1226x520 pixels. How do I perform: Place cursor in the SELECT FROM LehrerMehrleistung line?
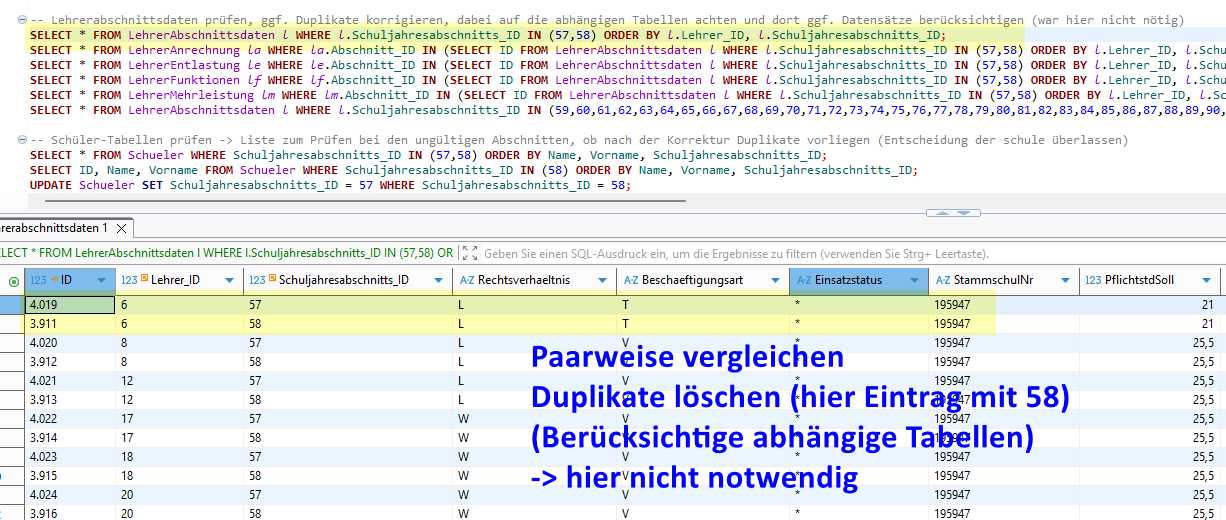click(627, 95)
